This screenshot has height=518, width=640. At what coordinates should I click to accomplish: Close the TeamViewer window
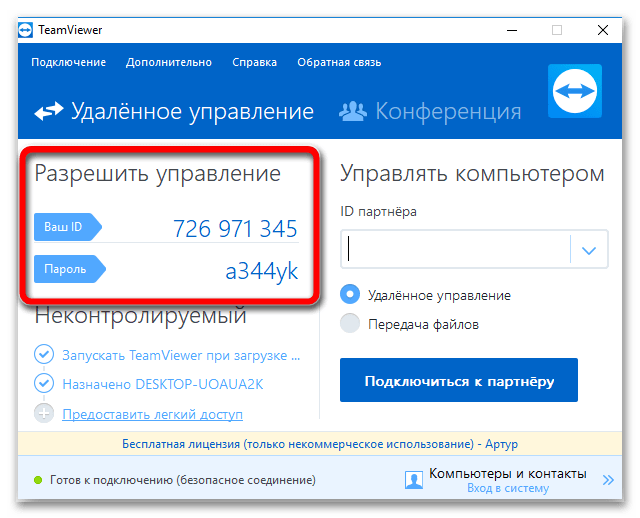pyautogui.click(x=602, y=30)
